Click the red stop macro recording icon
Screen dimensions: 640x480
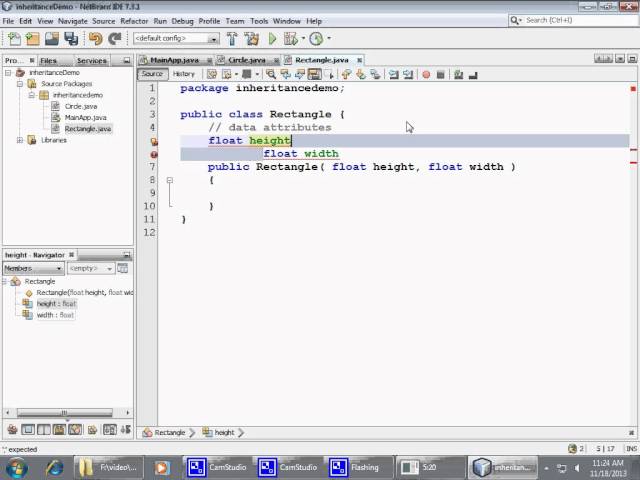coord(426,74)
